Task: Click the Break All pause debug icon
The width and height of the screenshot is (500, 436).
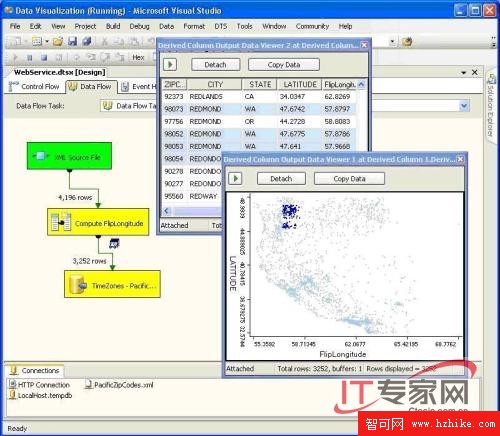Action: click(30, 57)
